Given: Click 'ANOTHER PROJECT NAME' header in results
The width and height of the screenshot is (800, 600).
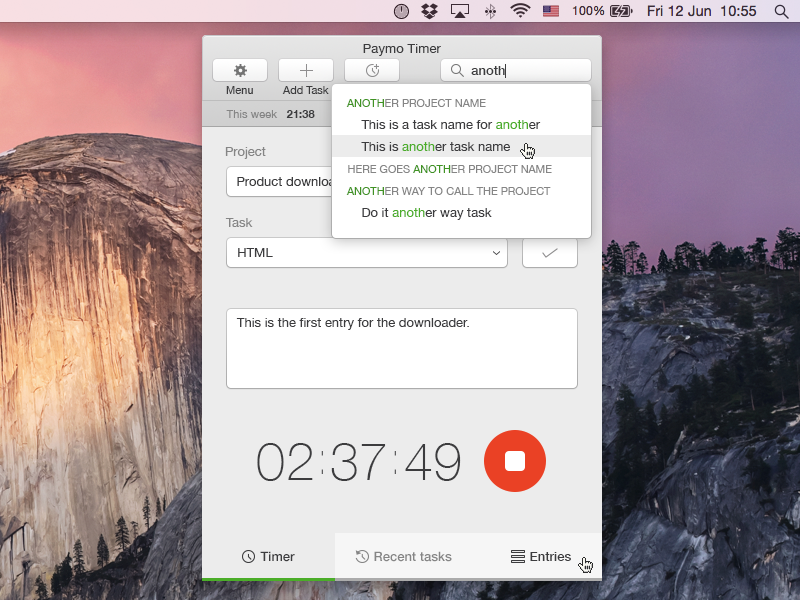Looking at the screenshot, I should (x=416, y=103).
